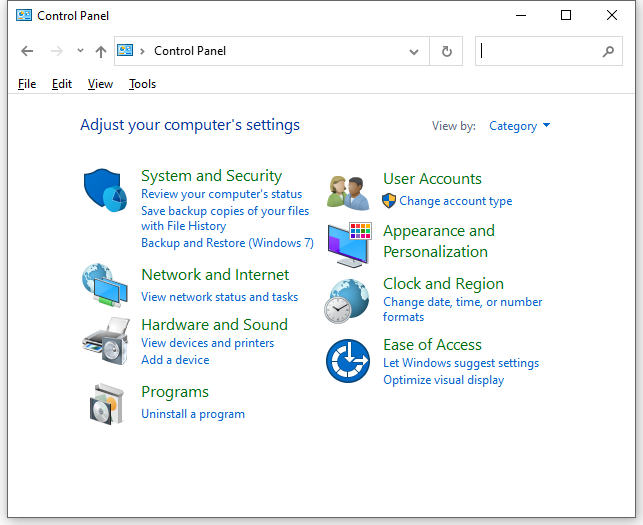Viewport: 643px width, 525px height.
Task: Click Change date, time, or number formats
Action: pyautogui.click(x=463, y=309)
